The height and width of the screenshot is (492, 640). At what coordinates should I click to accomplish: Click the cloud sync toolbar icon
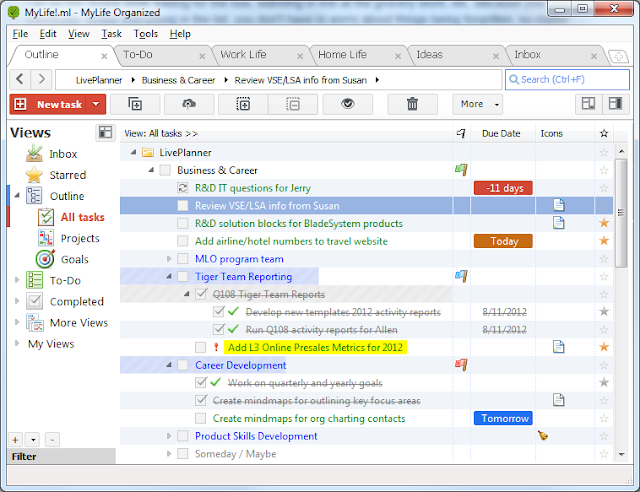[x=189, y=105]
